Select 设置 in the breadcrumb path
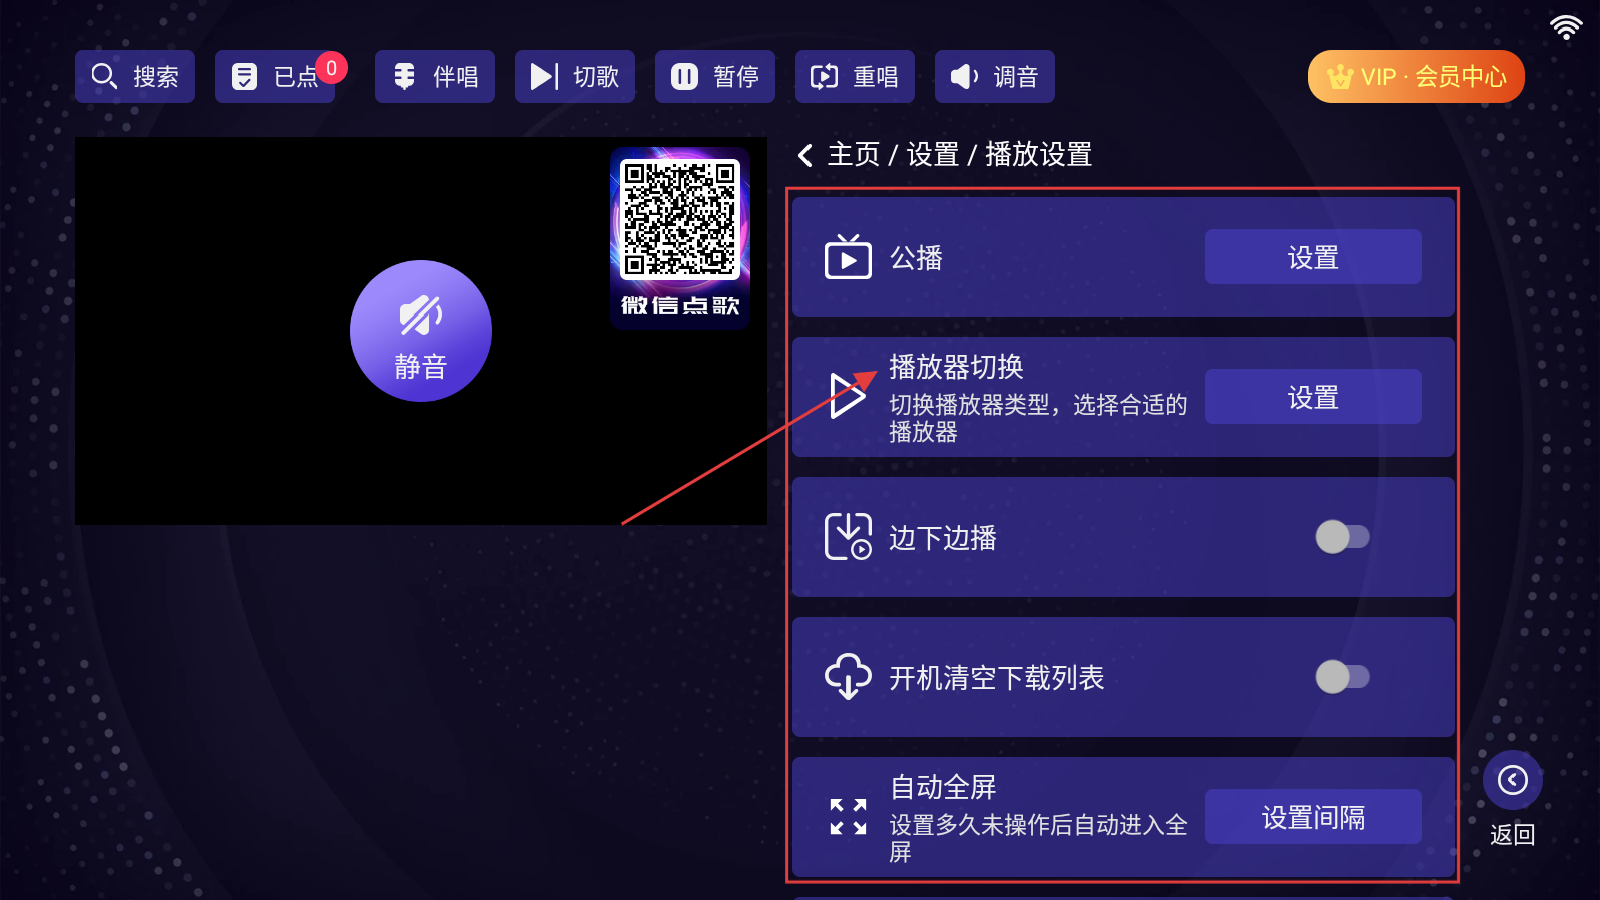The width and height of the screenshot is (1600, 900). (933, 155)
